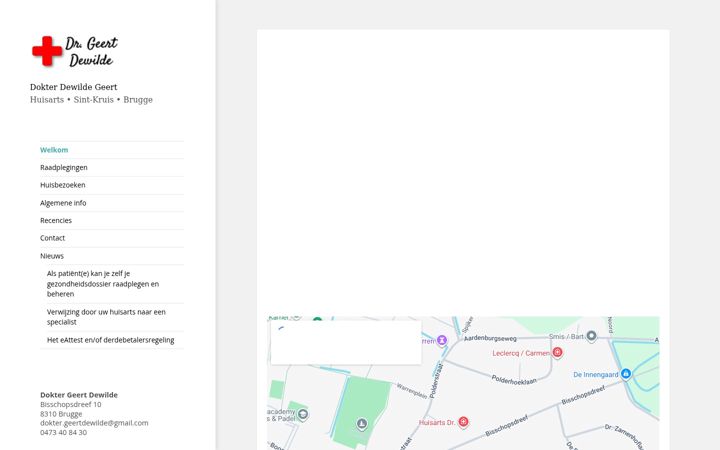The height and width of the screenshot is (450, 720).
Task: Open Verwijzing door uw huisarts naar een specialist
Action: point(106,317)
